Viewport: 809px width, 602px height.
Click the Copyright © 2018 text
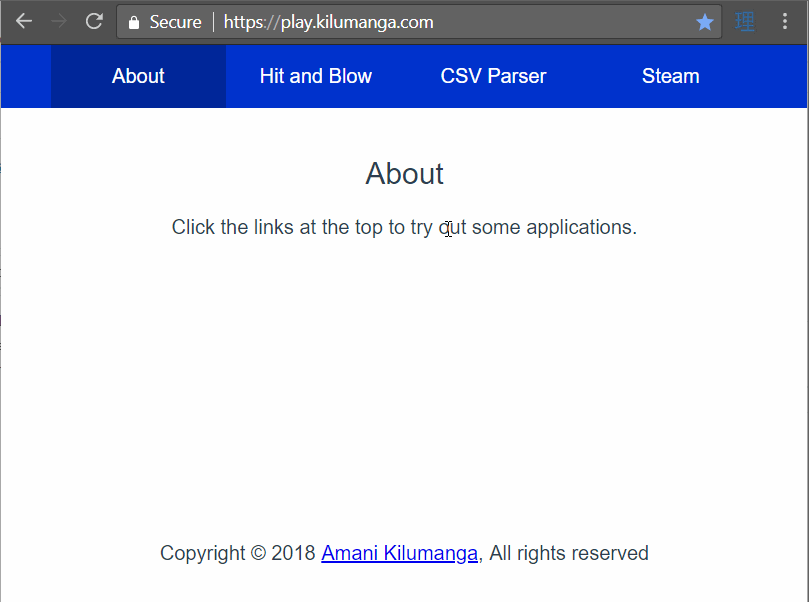(x=238, y=553)
